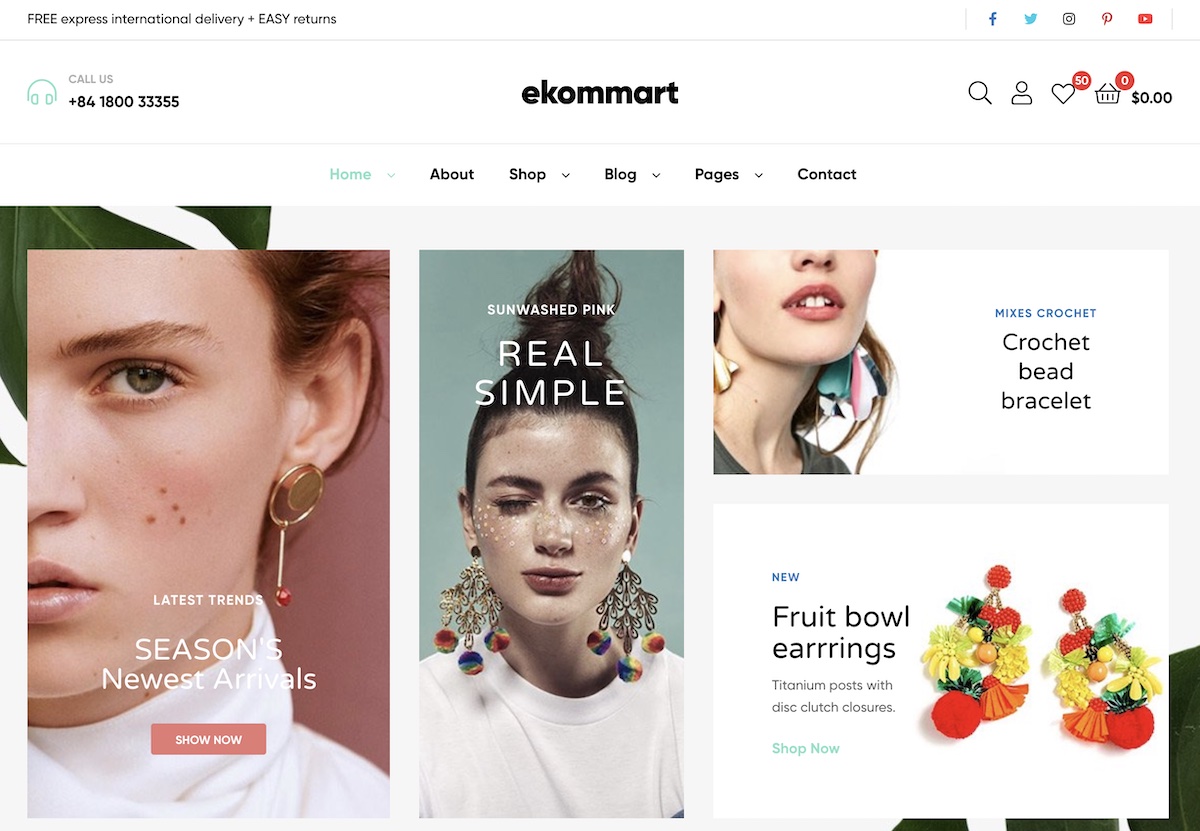
Task: Open the user account icon
Action: (1021, 93)
